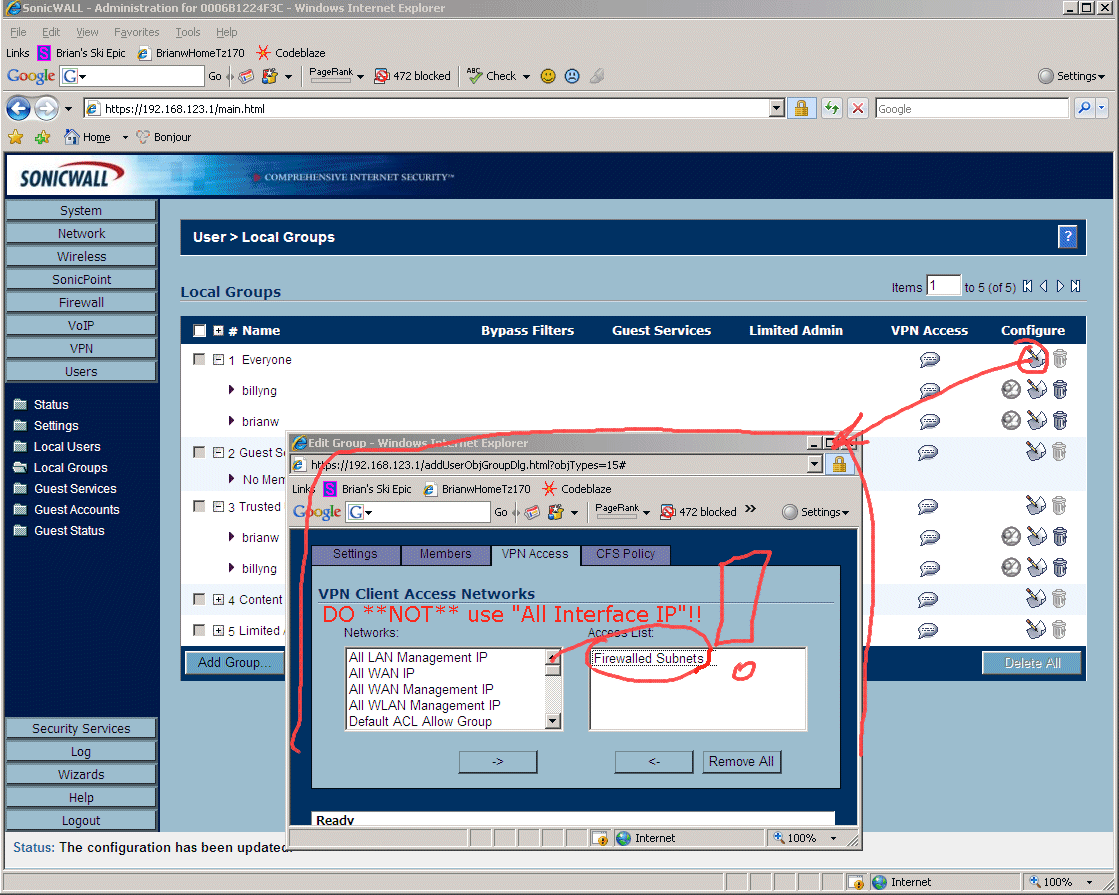
Task: Click the <- button to remove a network
Action: [x=654, y=762]
